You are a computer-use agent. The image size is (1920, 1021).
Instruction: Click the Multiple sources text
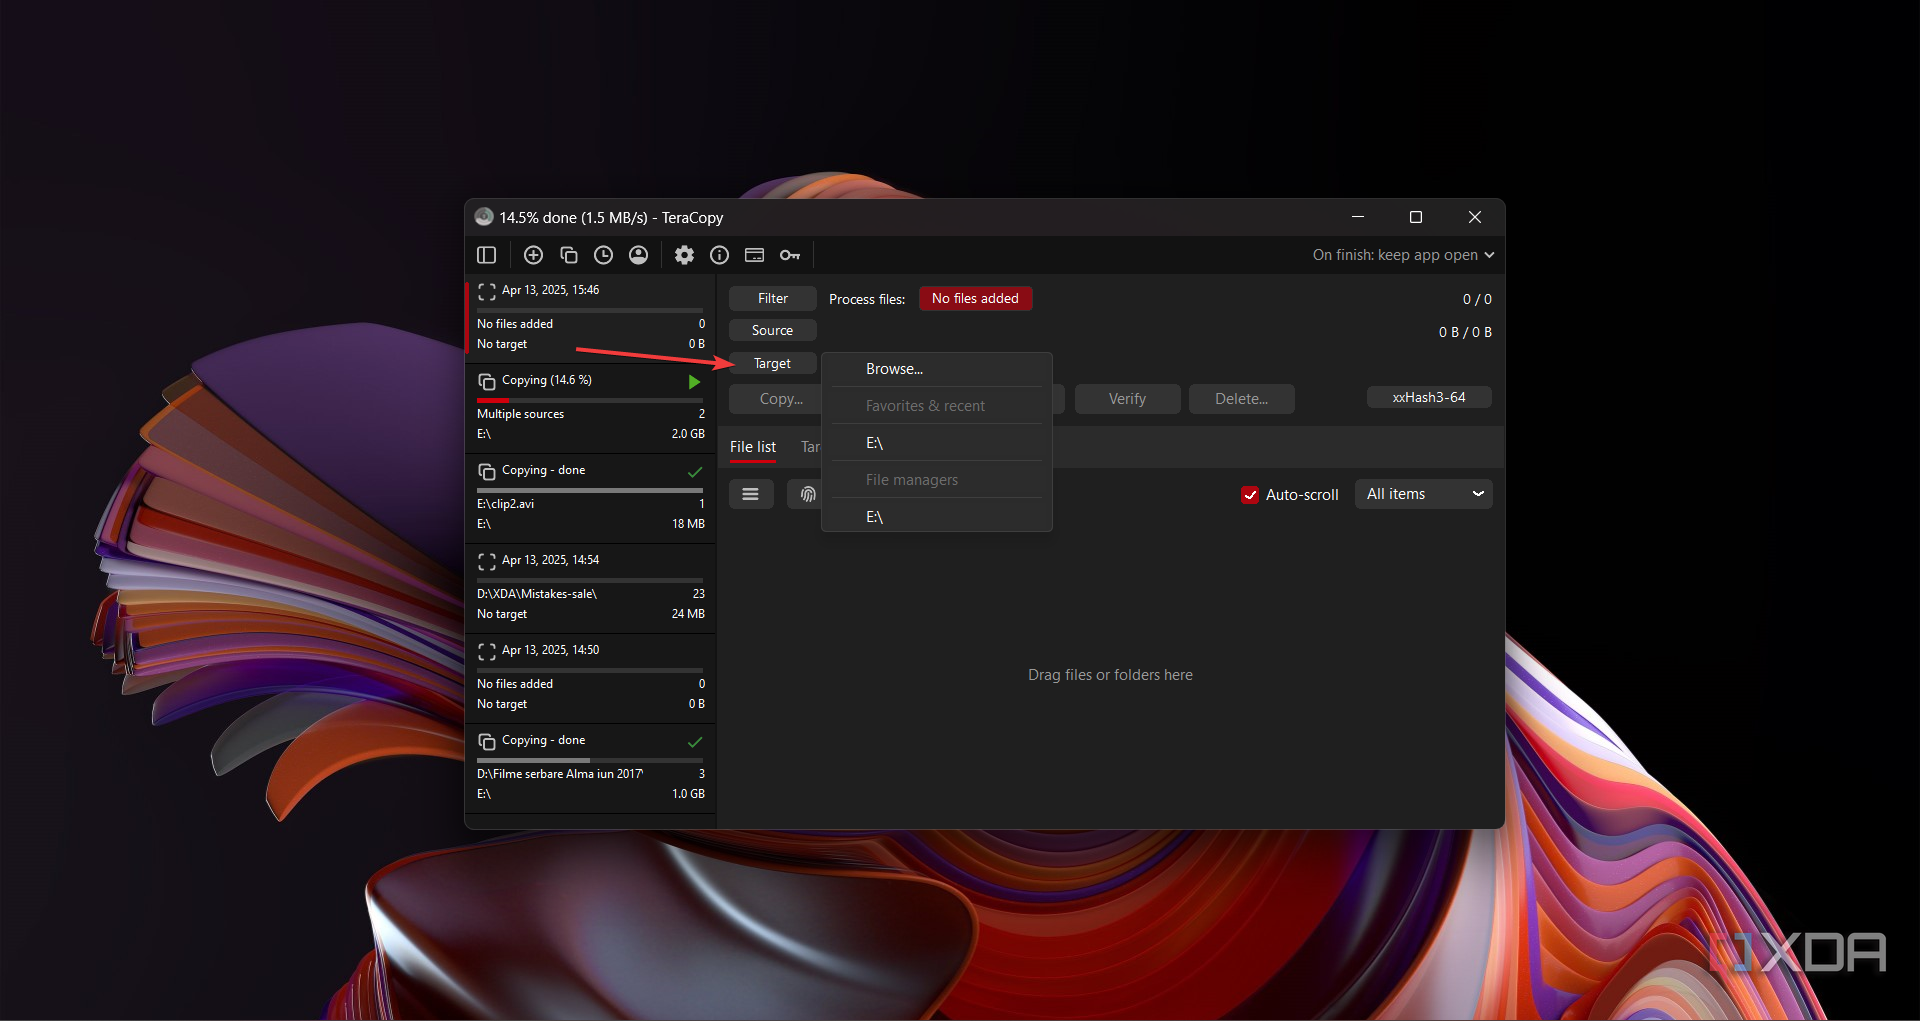[x=520, y=414]
